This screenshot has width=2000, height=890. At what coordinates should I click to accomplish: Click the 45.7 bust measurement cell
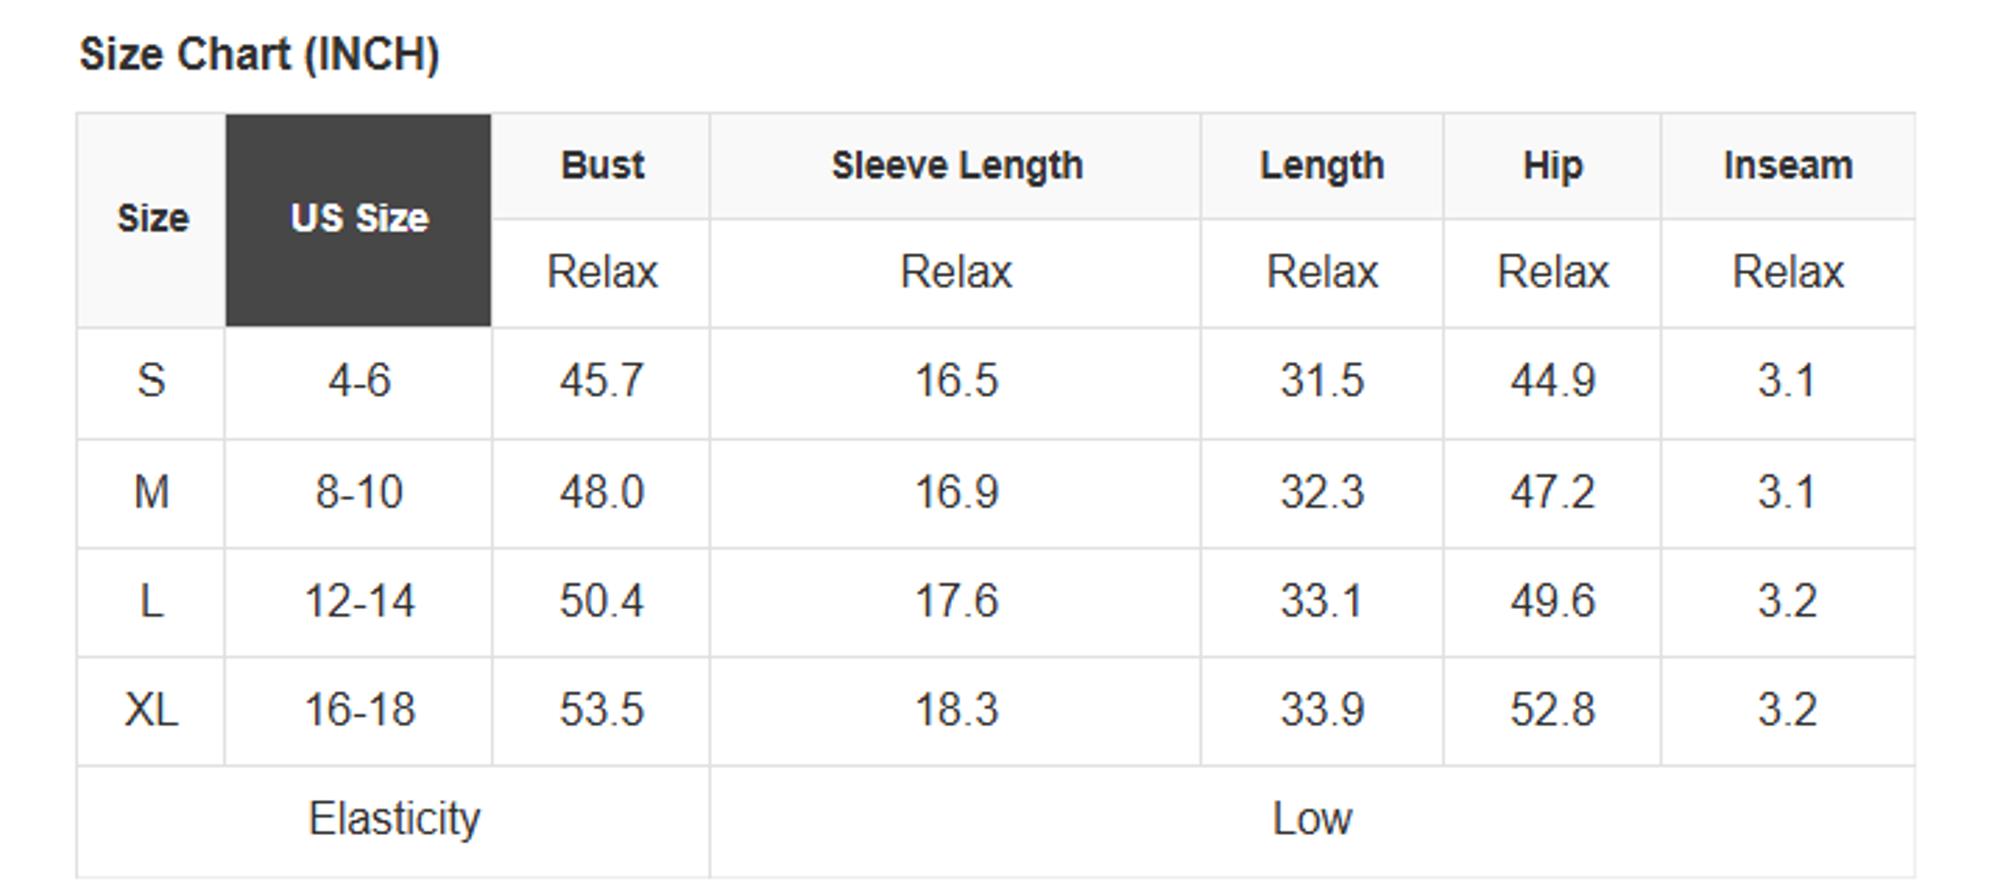point(602,381)
